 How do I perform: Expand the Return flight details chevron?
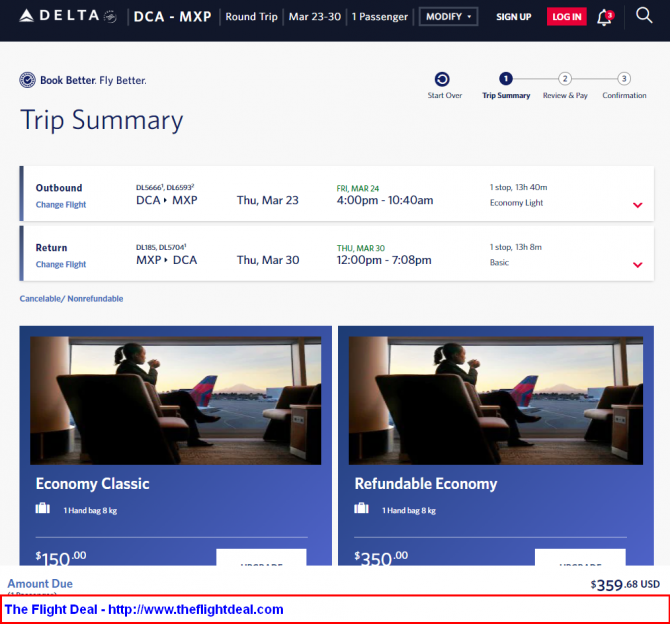pos(637,265)
